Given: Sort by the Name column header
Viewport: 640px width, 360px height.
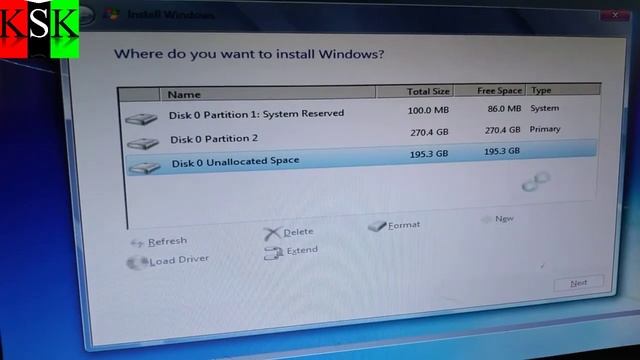Looking at the screenshot, I should pyautogui.click(x=267, y=94).
